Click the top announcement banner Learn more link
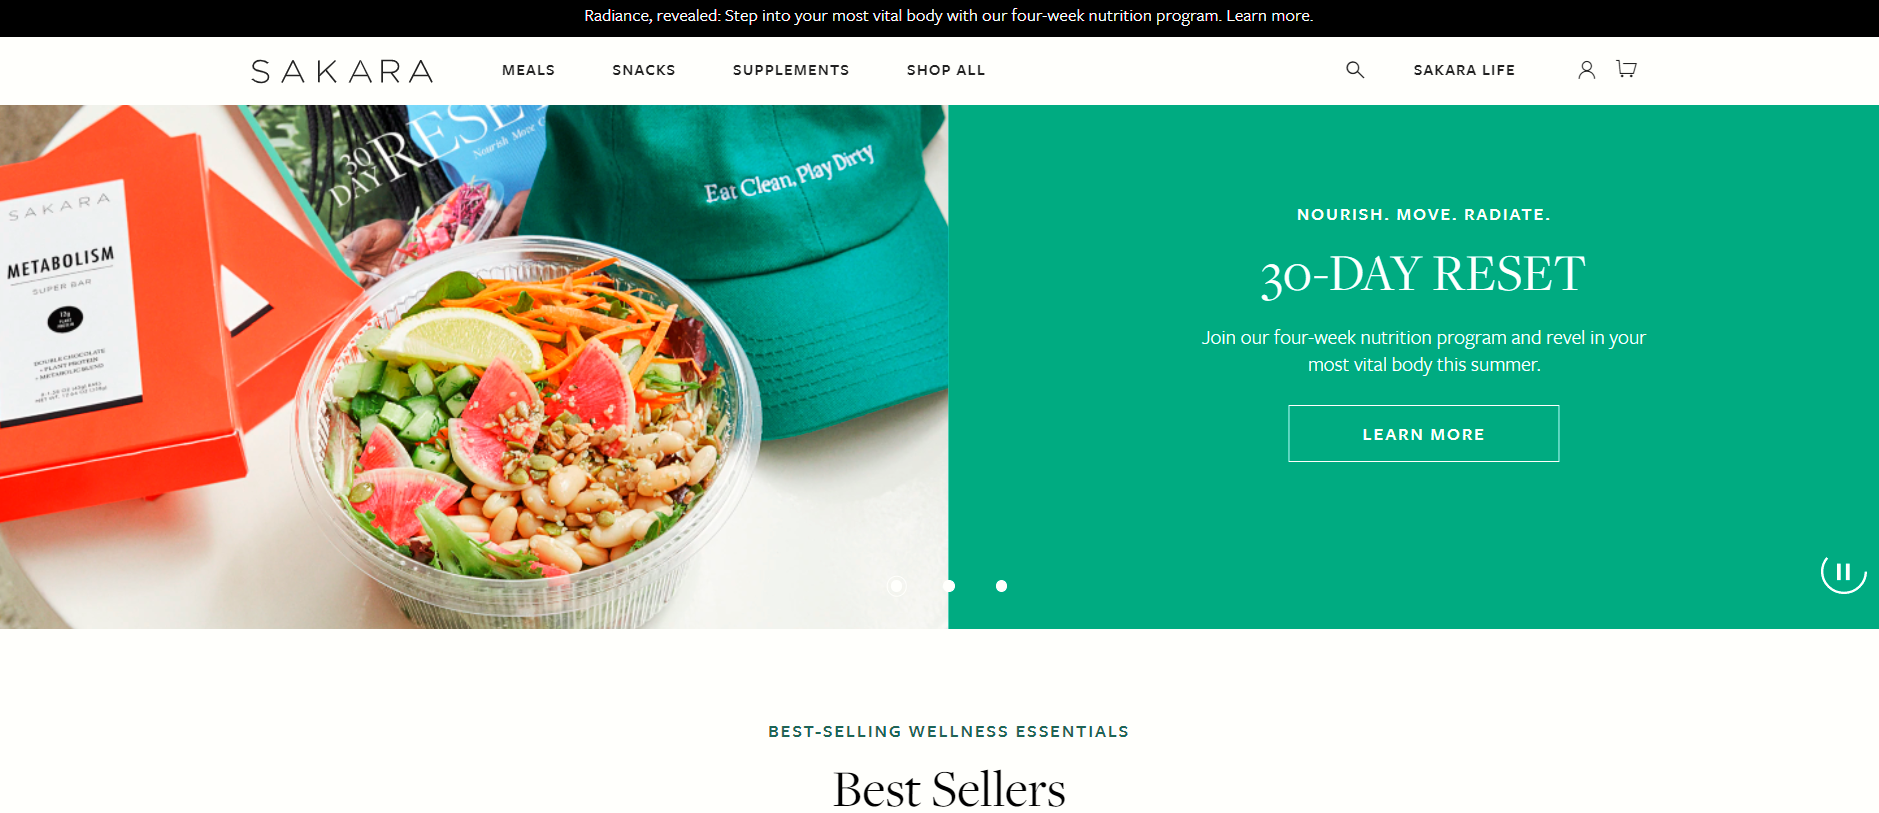 [x=1269, y=16]
